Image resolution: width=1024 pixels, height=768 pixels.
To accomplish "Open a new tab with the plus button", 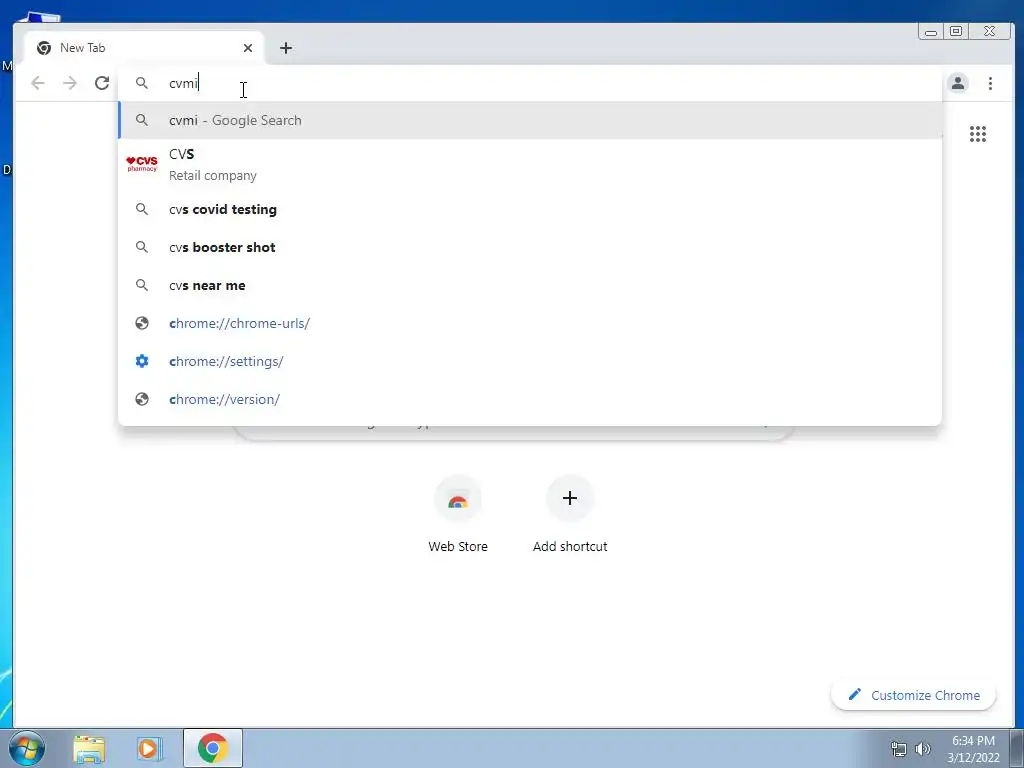I will pos(285,48).
